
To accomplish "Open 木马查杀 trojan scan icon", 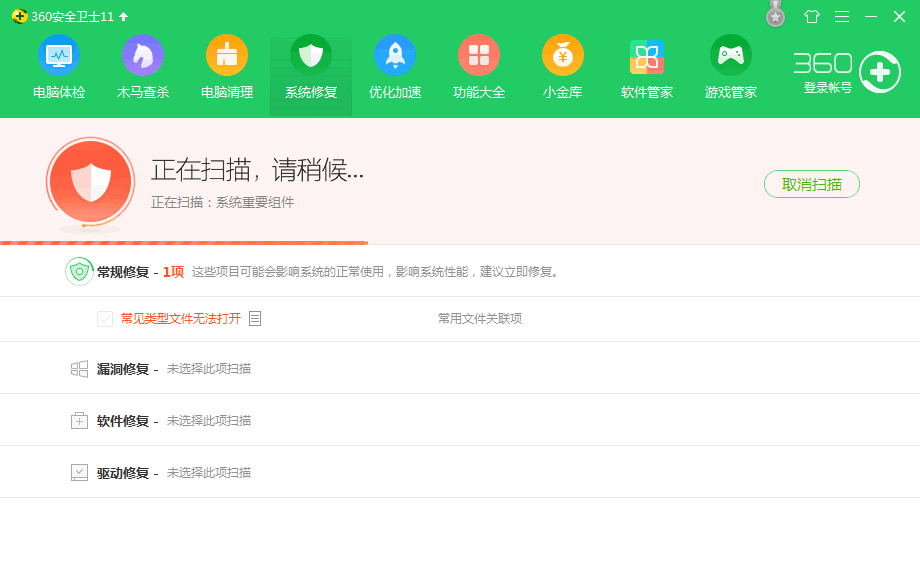I will click(x=143, y=55).
